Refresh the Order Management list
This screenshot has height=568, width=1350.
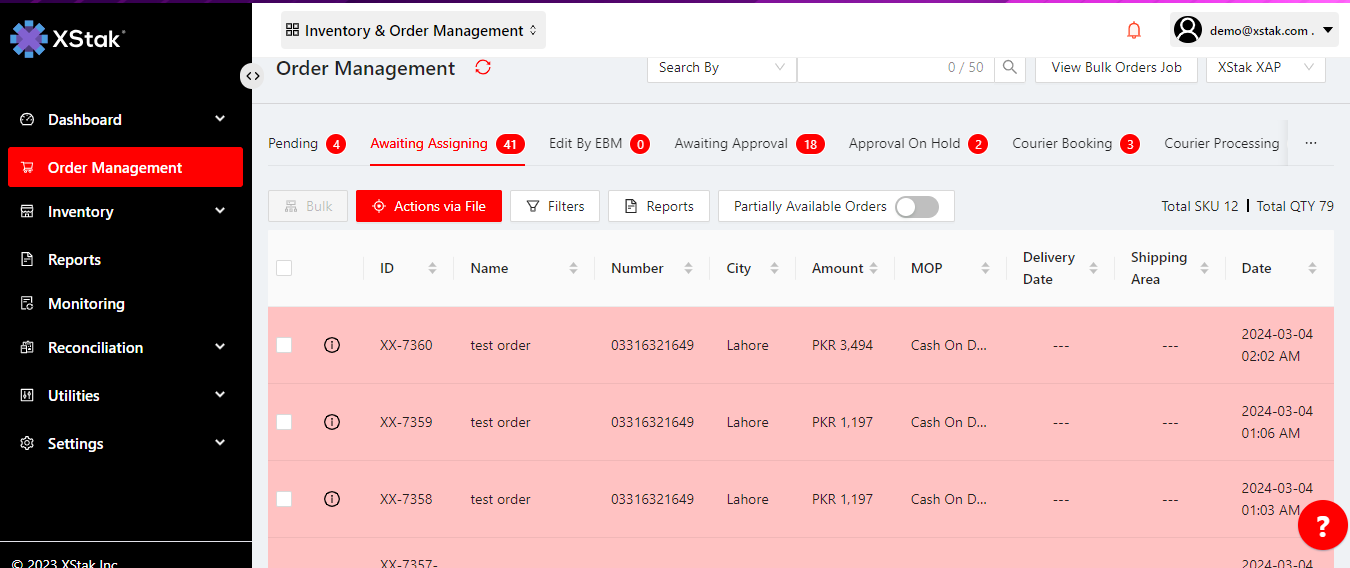coord(483,67)
